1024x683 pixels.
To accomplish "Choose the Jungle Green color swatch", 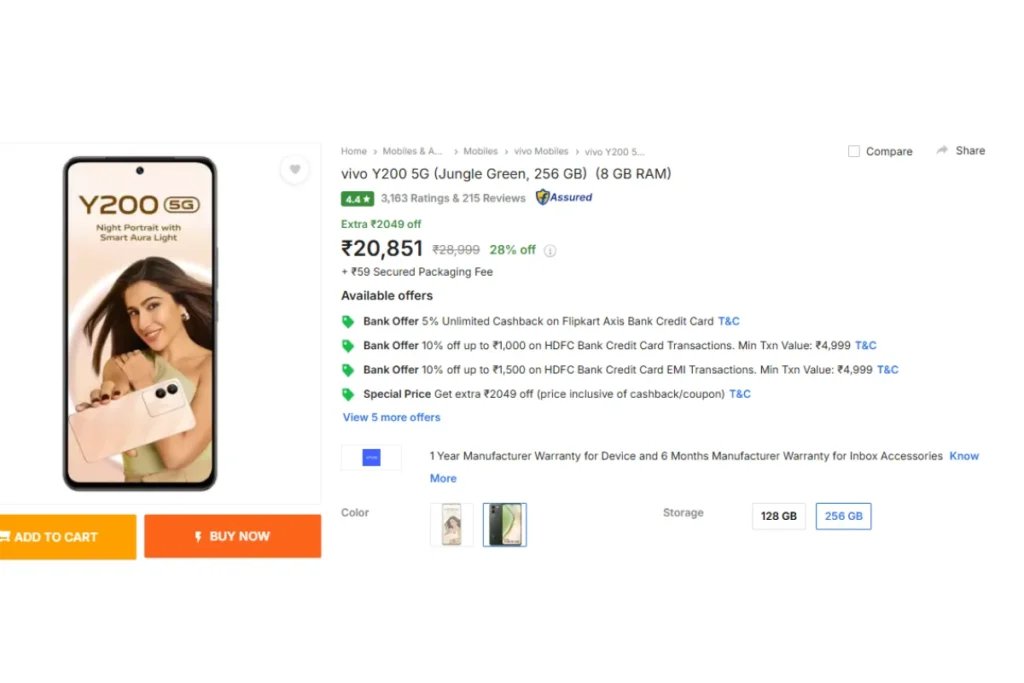I will [505, 525].
